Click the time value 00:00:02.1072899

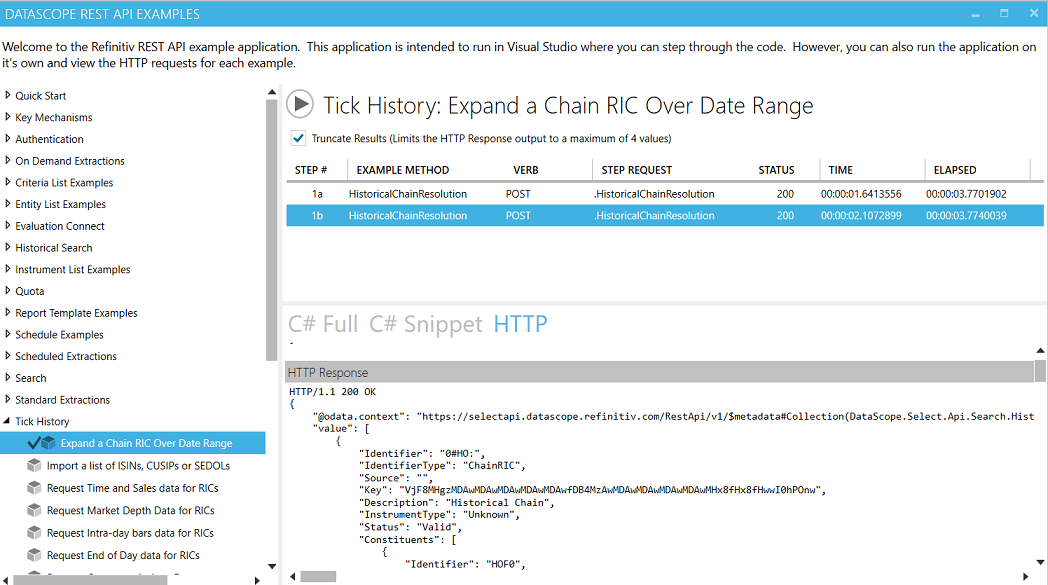coord(861,215)
